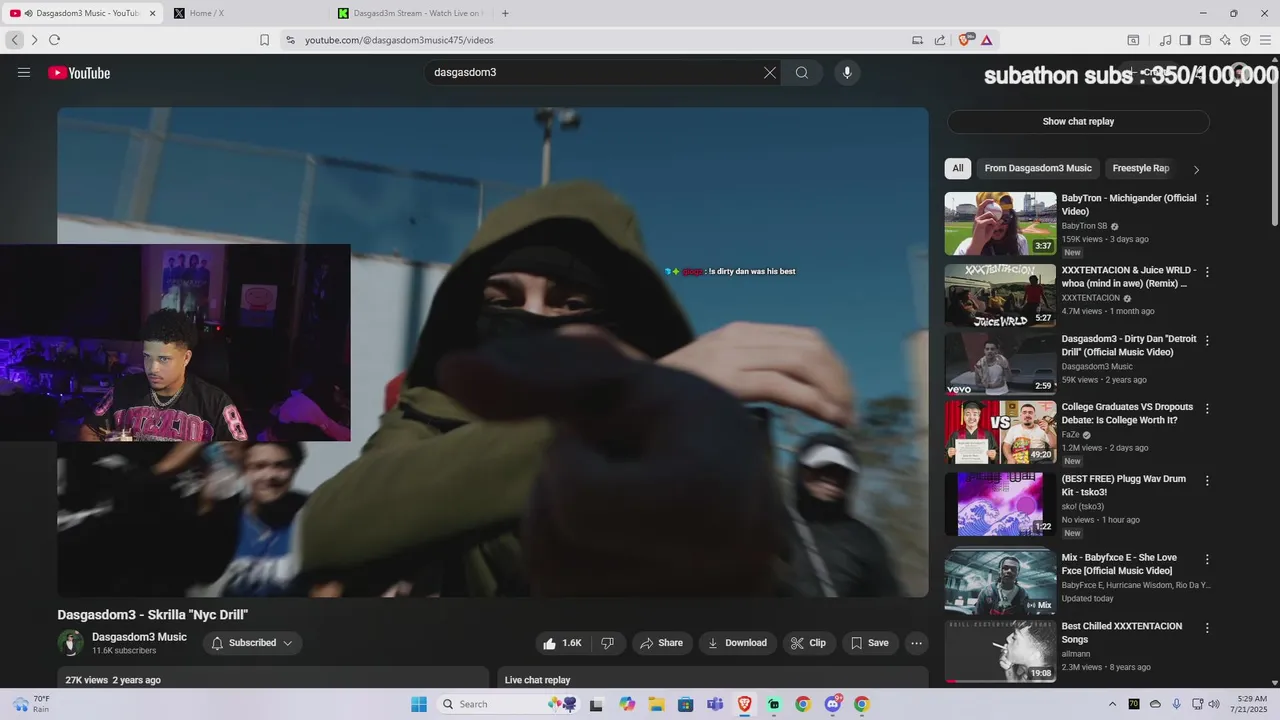Viewport: 1280px width, 720px height.
Task: Open options for BabyTron Michigander video
Action: (x=1207, y=200)
